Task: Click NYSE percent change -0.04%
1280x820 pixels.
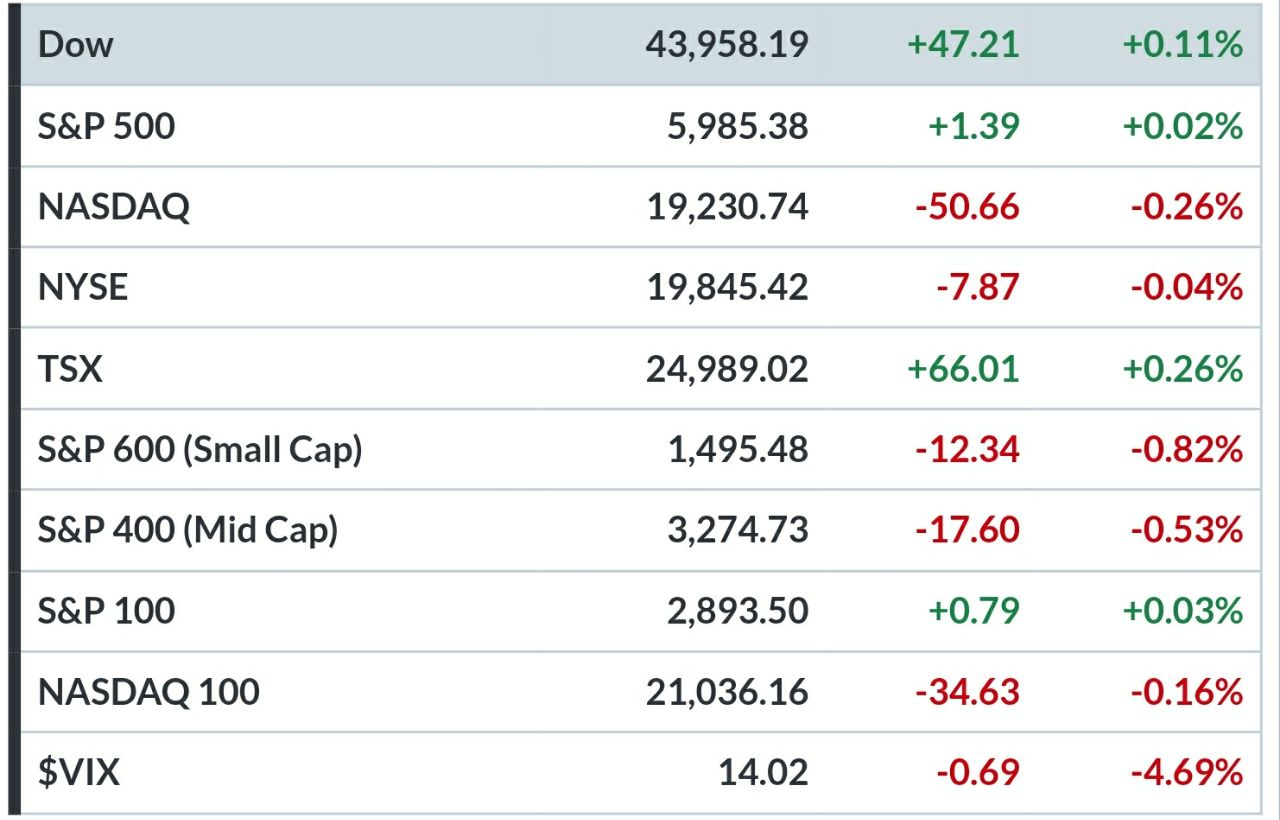Action: point(1187,288)
